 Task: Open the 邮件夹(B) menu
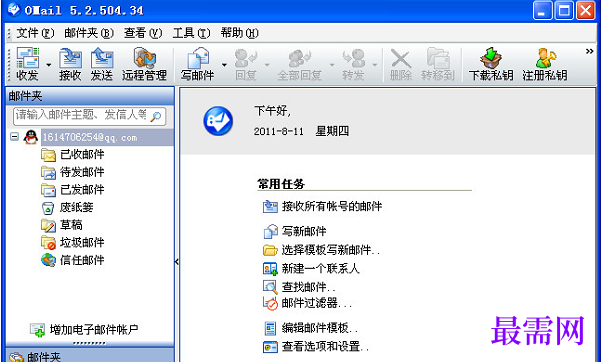pyautogui.click(x=89, y=33)
